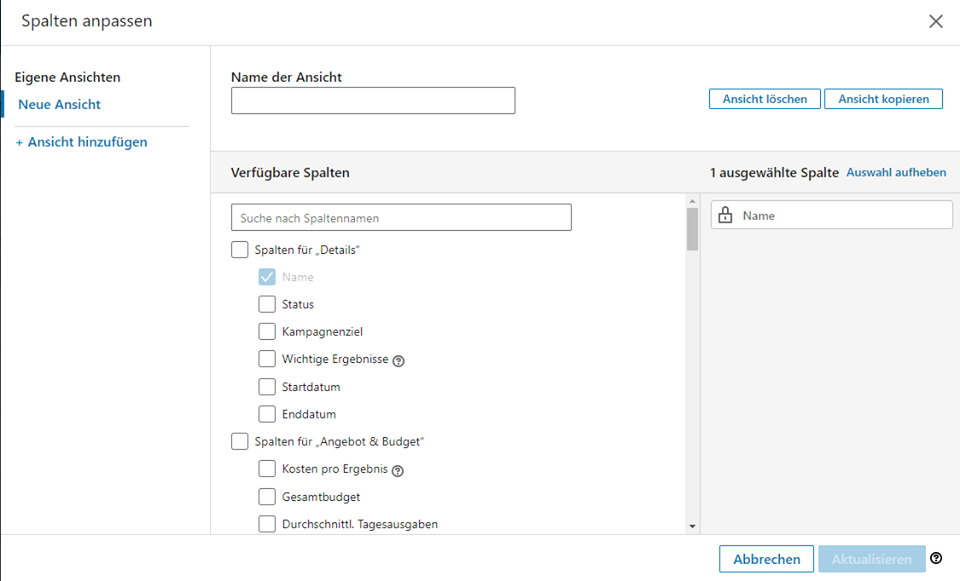Viewport: 960px width, 581px height.
Task: Click the lock icon on Name column
Action: click(725, 215)
